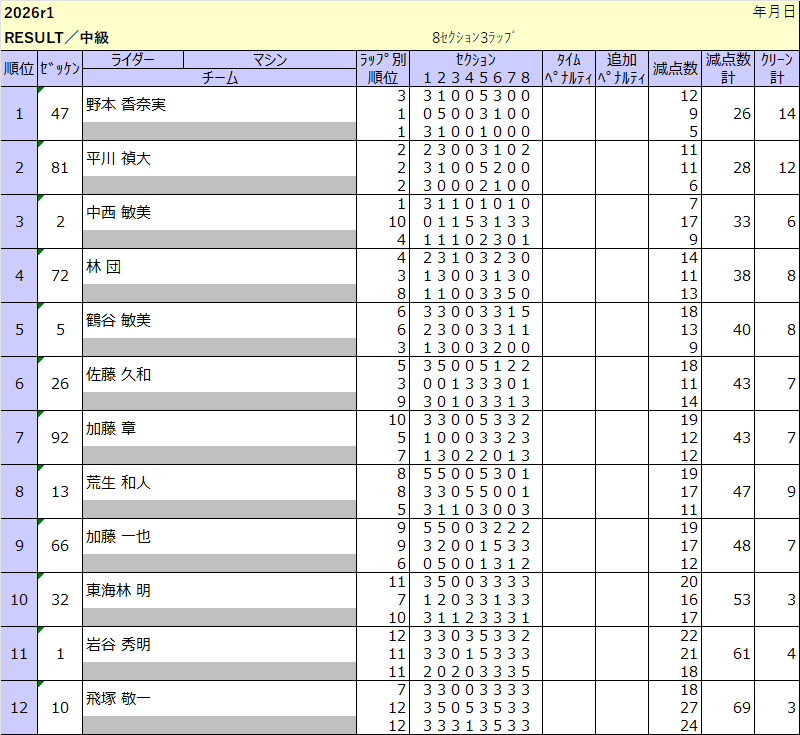The height and width of the screenshot is (735, 800).
Task: Select the 追加ﾍﾟﾅﾙﾃｨ column header
Action: point(621,68)
